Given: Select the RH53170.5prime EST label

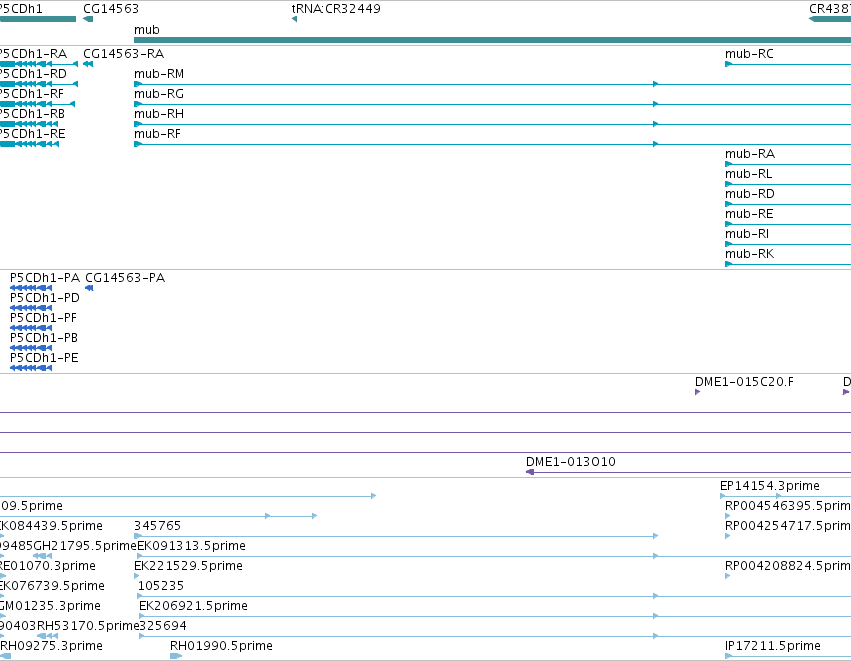Looking at the screenshot, I should click(88, 626).
